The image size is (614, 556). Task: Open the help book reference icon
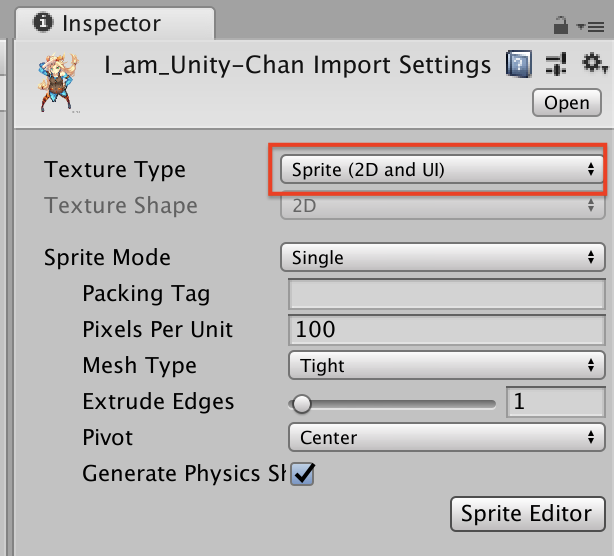click(518, 65)
